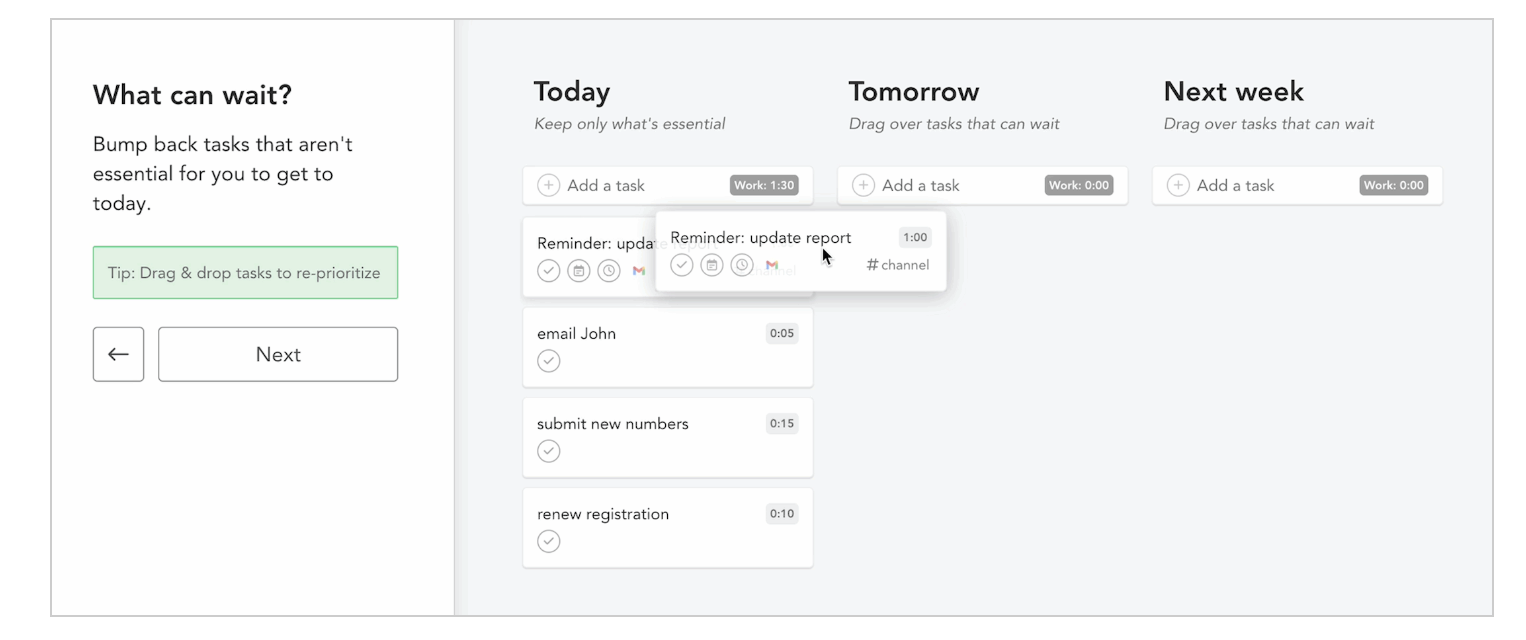Viewport: 1526px width, 640px height.
Task: Click the 1:00 duration badge on the reminder
Action: pyautogui.click(x=914, y=237)
